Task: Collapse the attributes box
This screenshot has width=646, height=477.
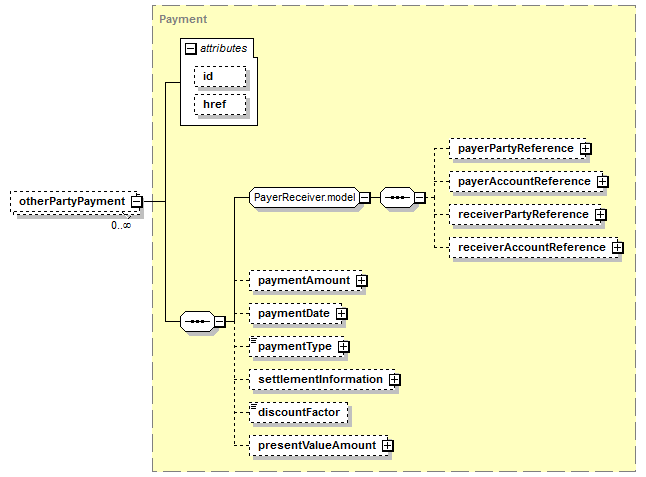Action: click(x=190, y=49)
